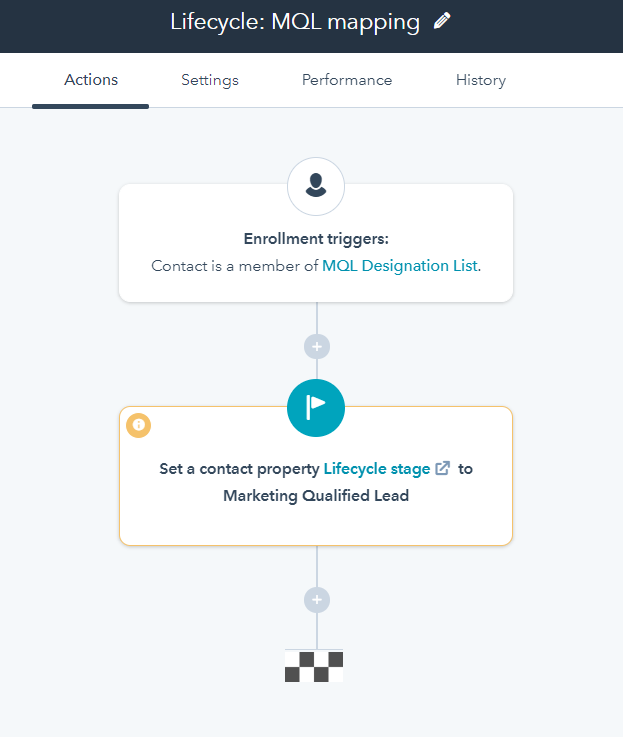Viewport: 623px width, 737px height.
Task: Click the Marketing Qualified Lead value text
Action: click(x=316, y=495)
